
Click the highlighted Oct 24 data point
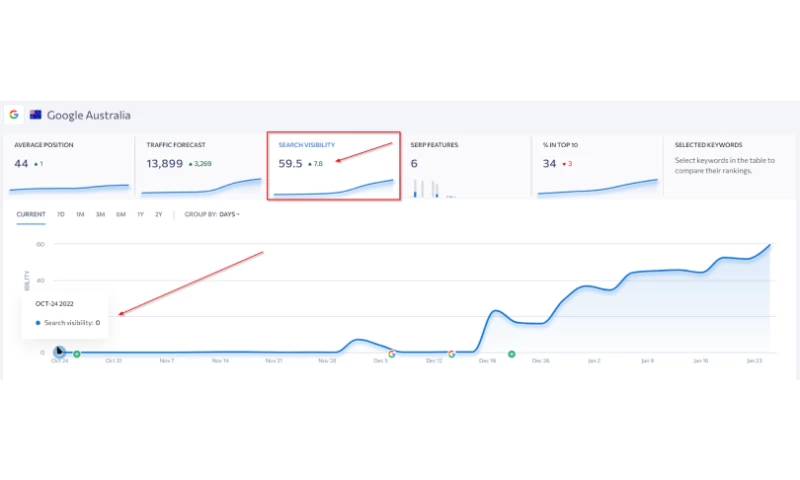(59, 351)
